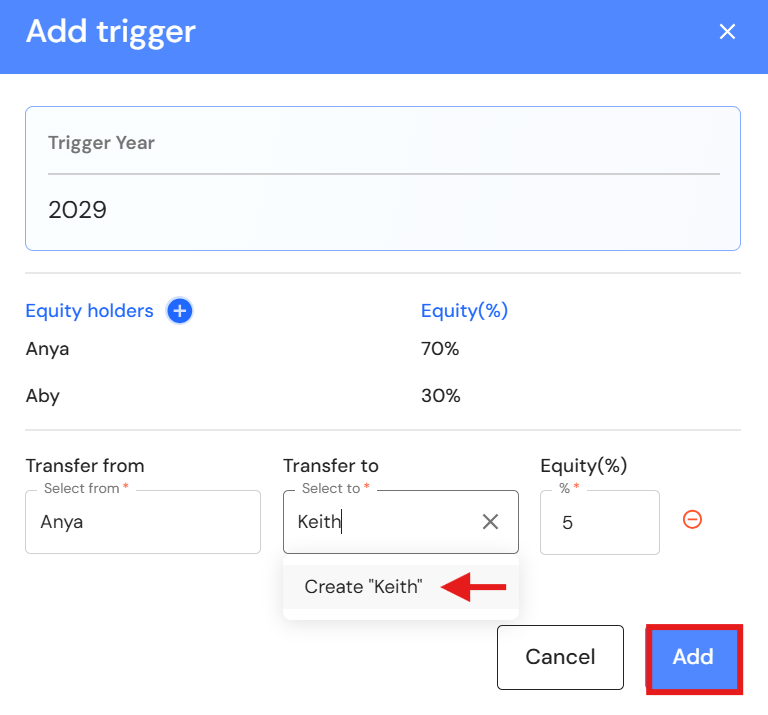Click the Transfer from label
This screenshot has height=715, width=768.
coord(85,466)
